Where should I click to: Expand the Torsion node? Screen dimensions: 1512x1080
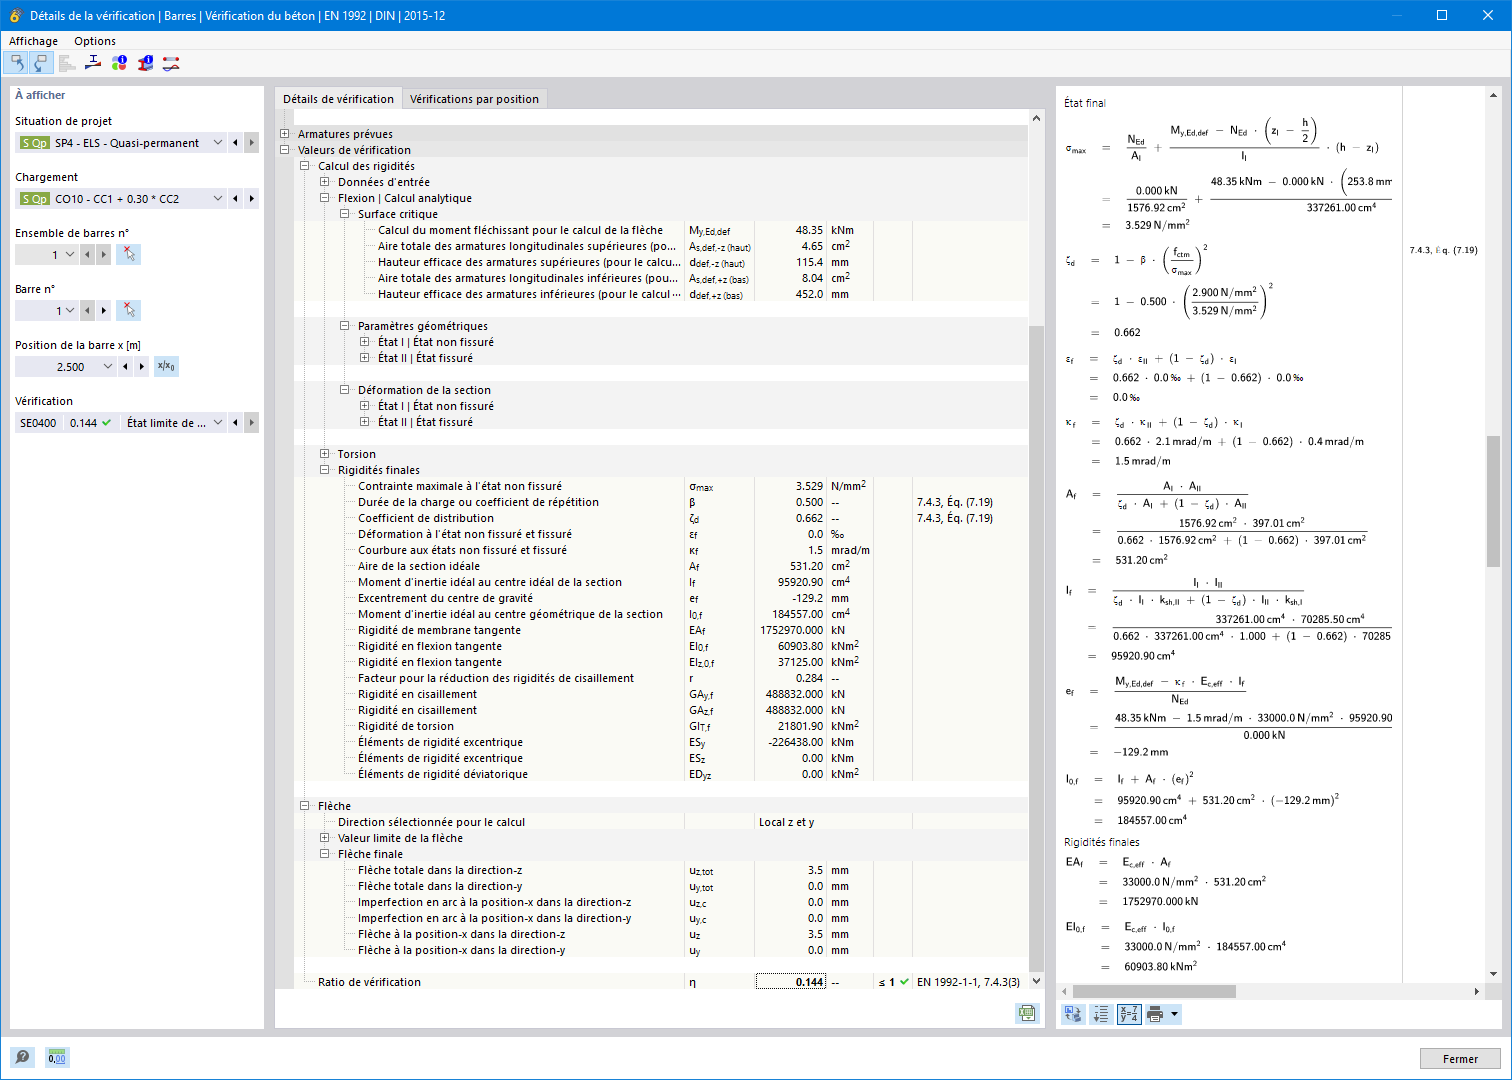(x=325, y=454)
